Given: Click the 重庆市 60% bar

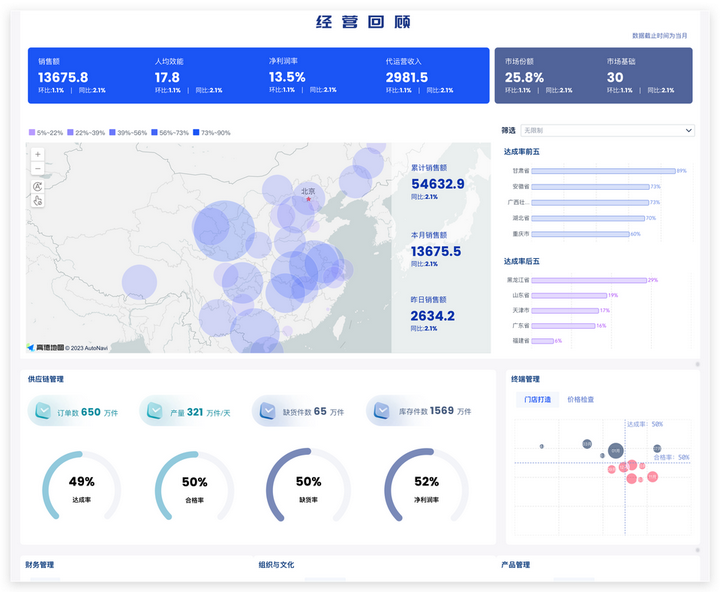Looking at the screenshot, I should (580, 234).
